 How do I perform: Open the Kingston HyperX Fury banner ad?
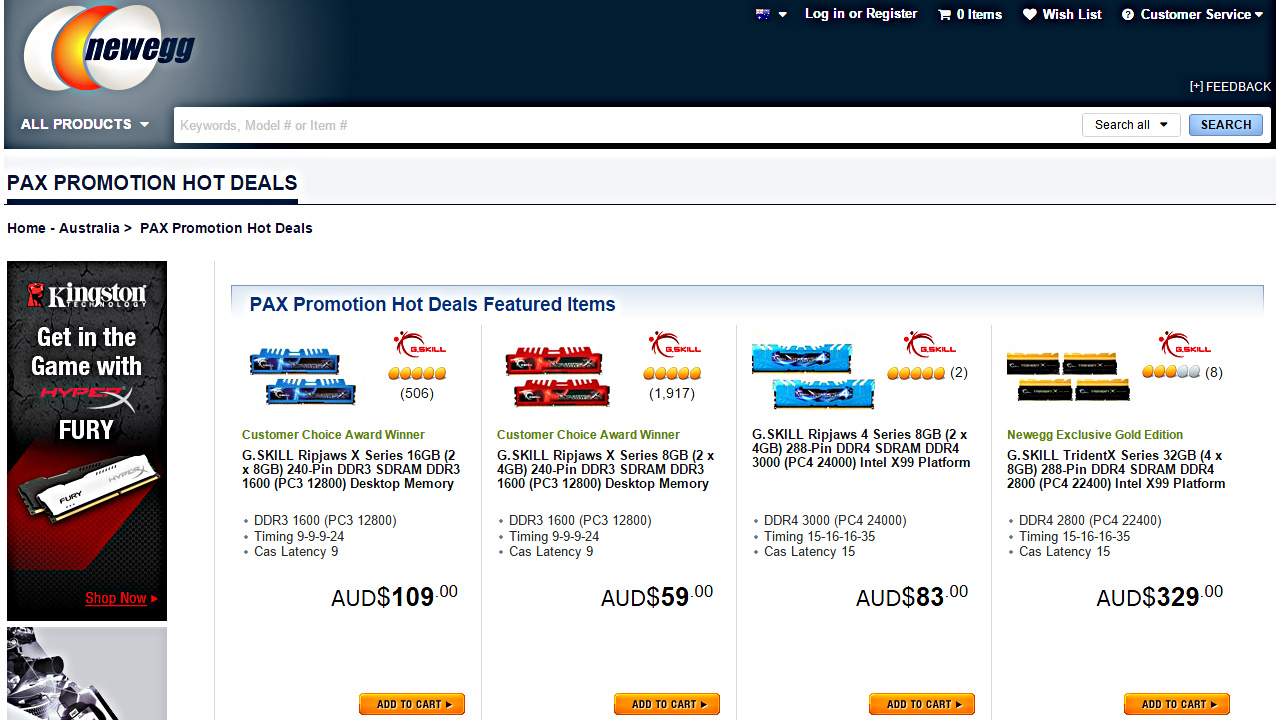click(87, 441)
